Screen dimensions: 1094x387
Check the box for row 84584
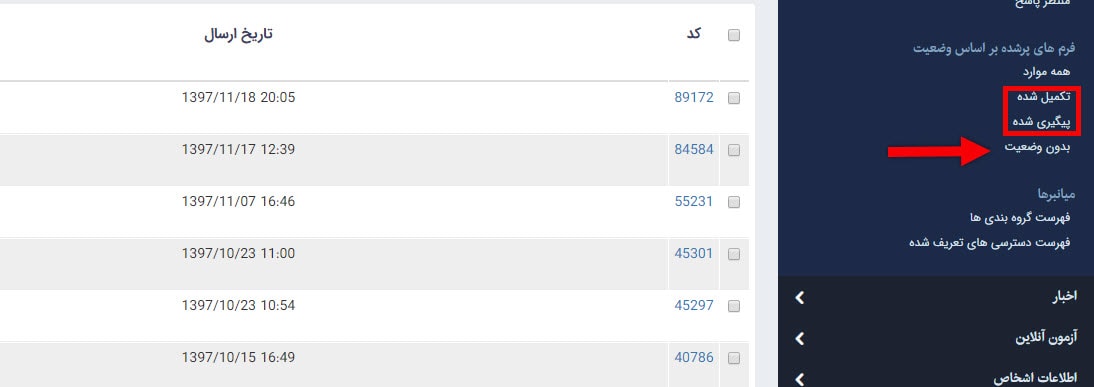(733, 150)
